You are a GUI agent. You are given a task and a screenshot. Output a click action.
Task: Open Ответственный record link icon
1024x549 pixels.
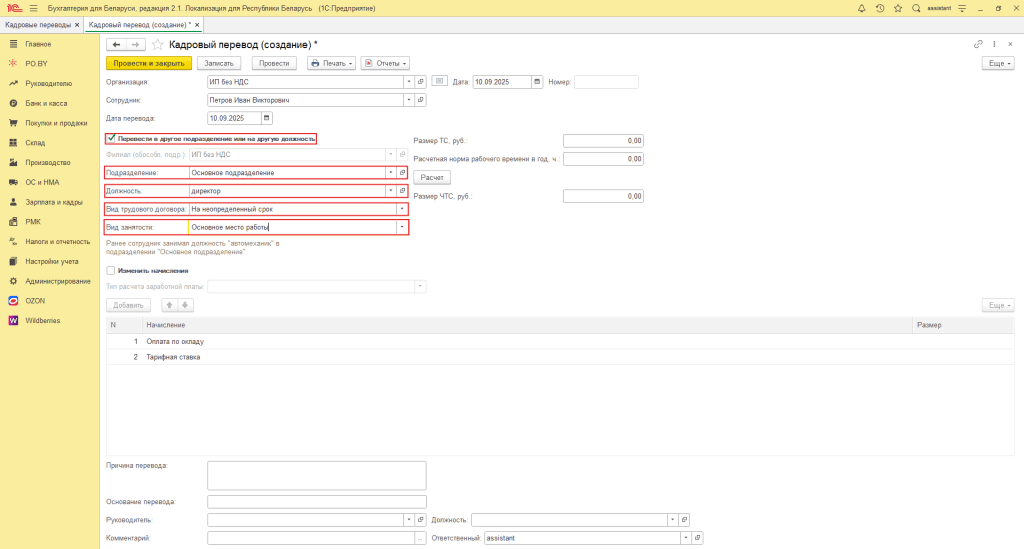click(x=697, y=538)
